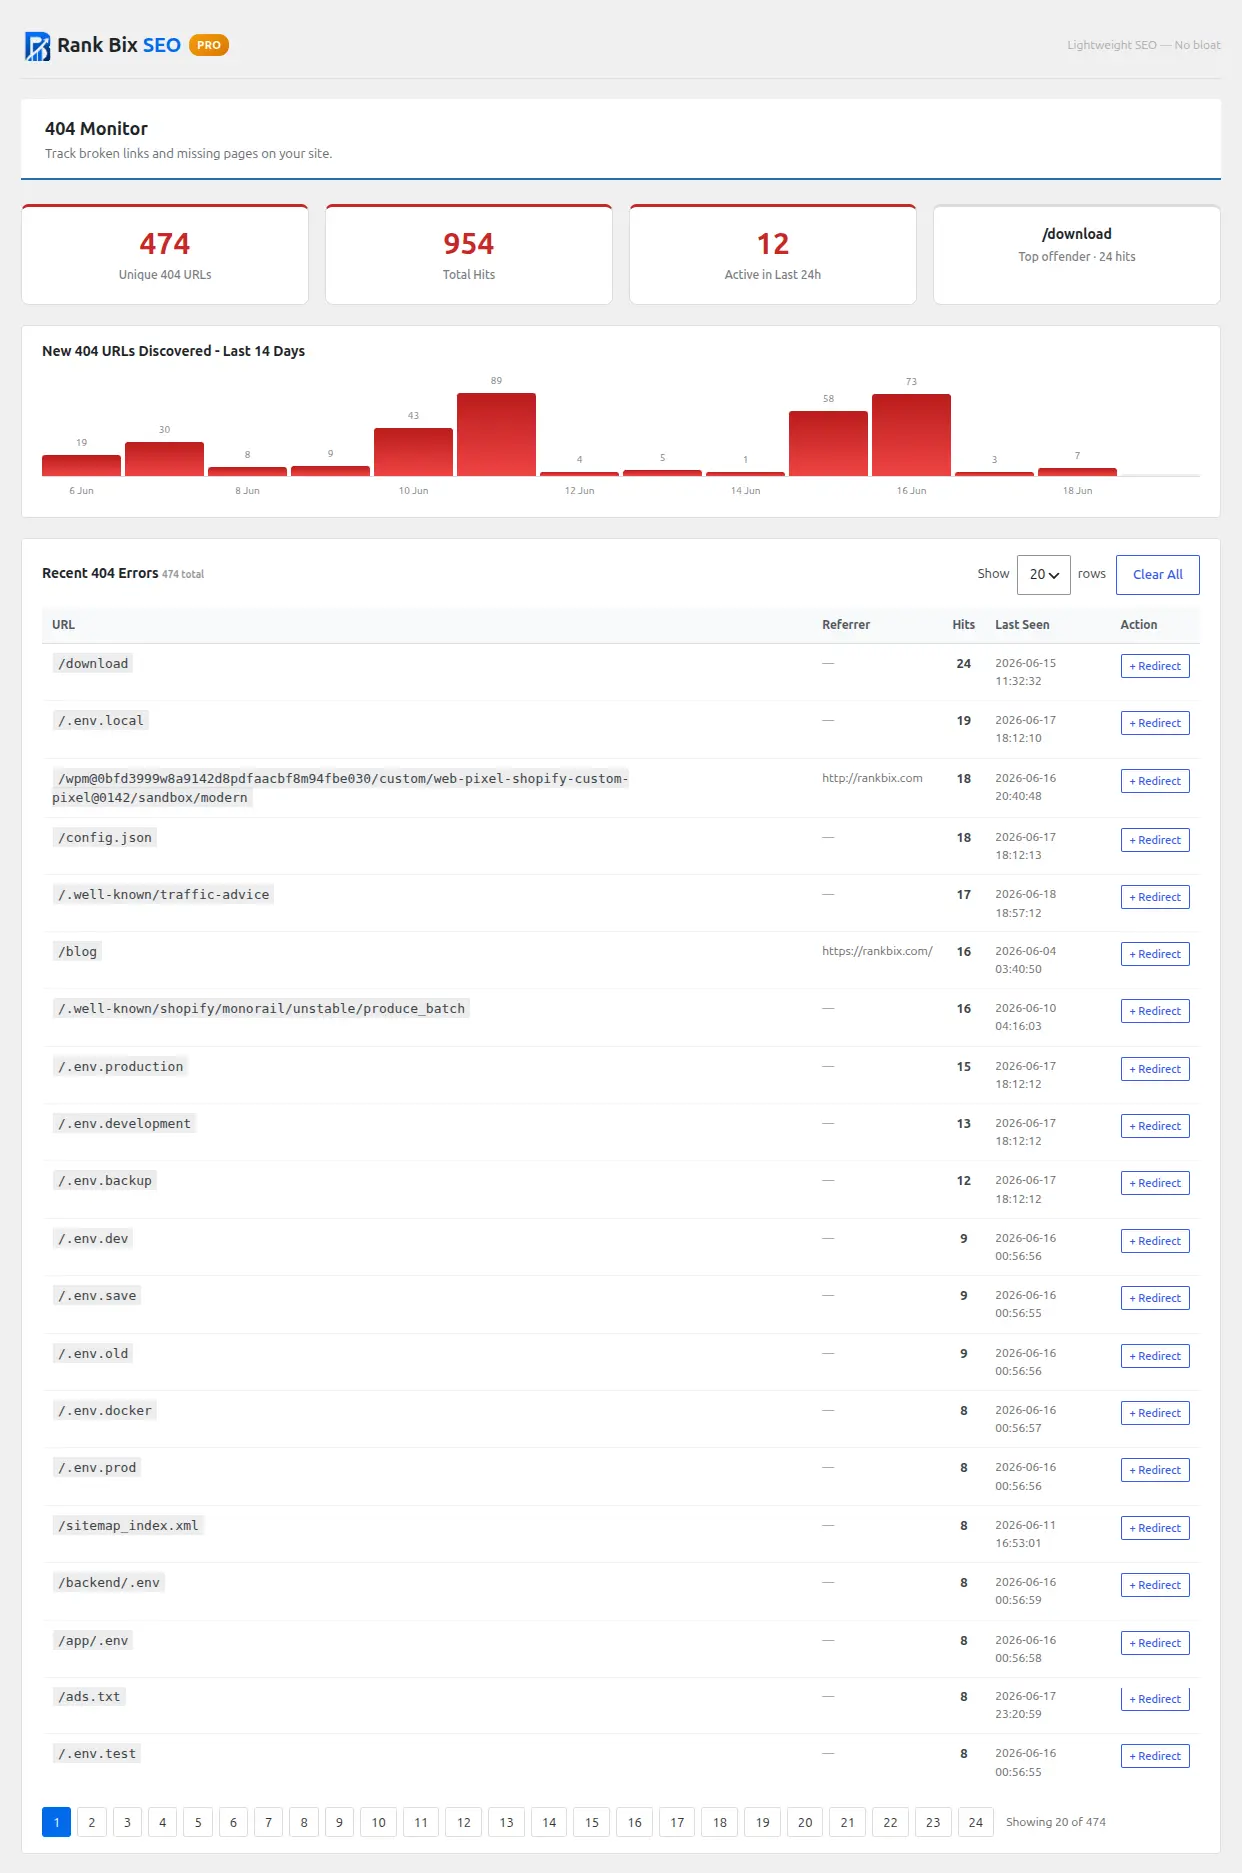Viewport: 1242px width, 1873px height.
Task: Add redirect for /config.json
Action: pos(1155,840)
